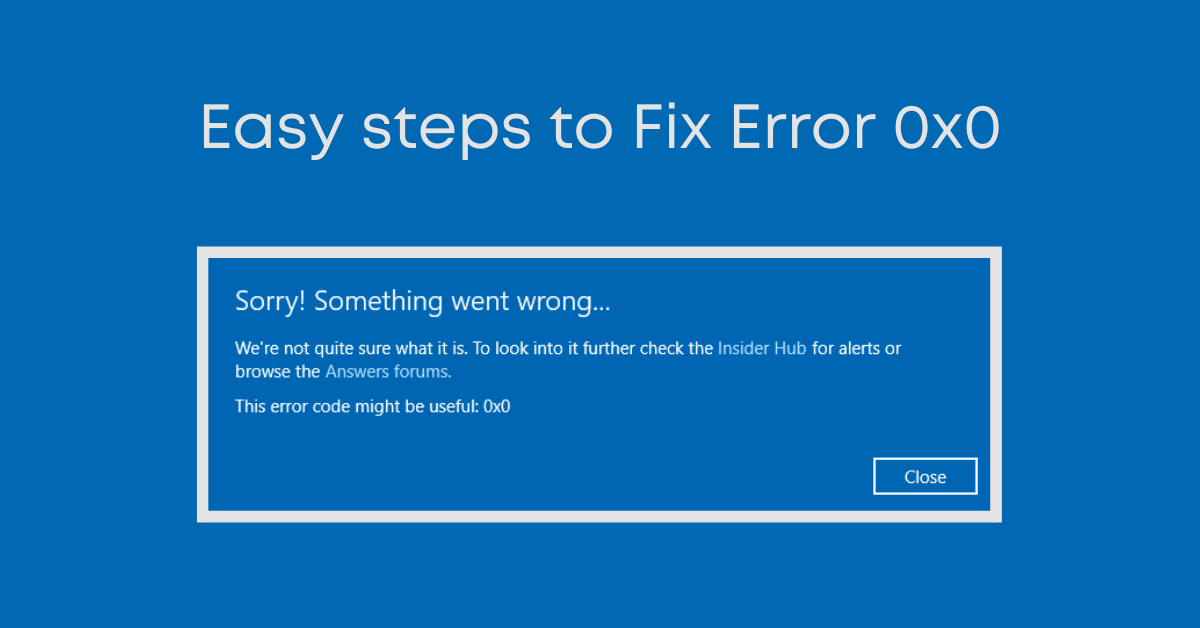
Task: Click the phrase 'for alerts or'
Action: coord(855,348)
